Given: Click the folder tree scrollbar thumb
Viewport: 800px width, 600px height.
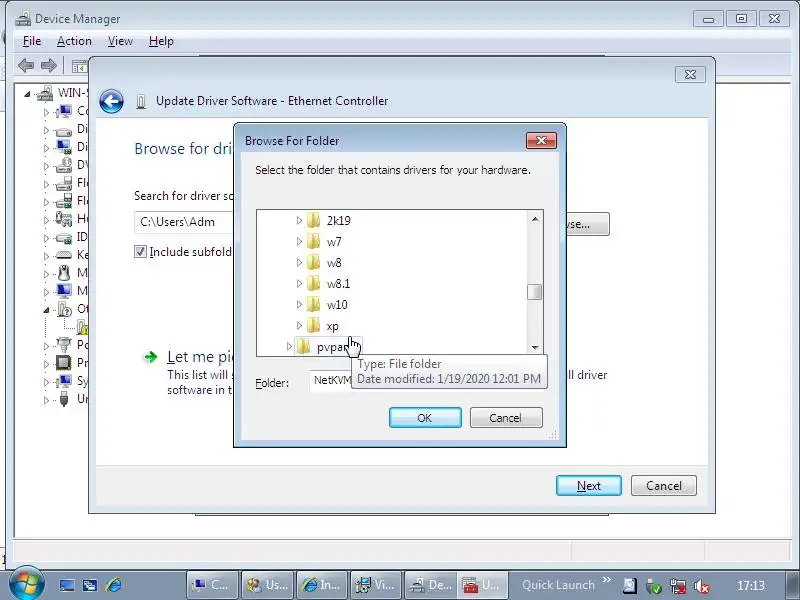Looking at the screenshot, I should (534, 292).
